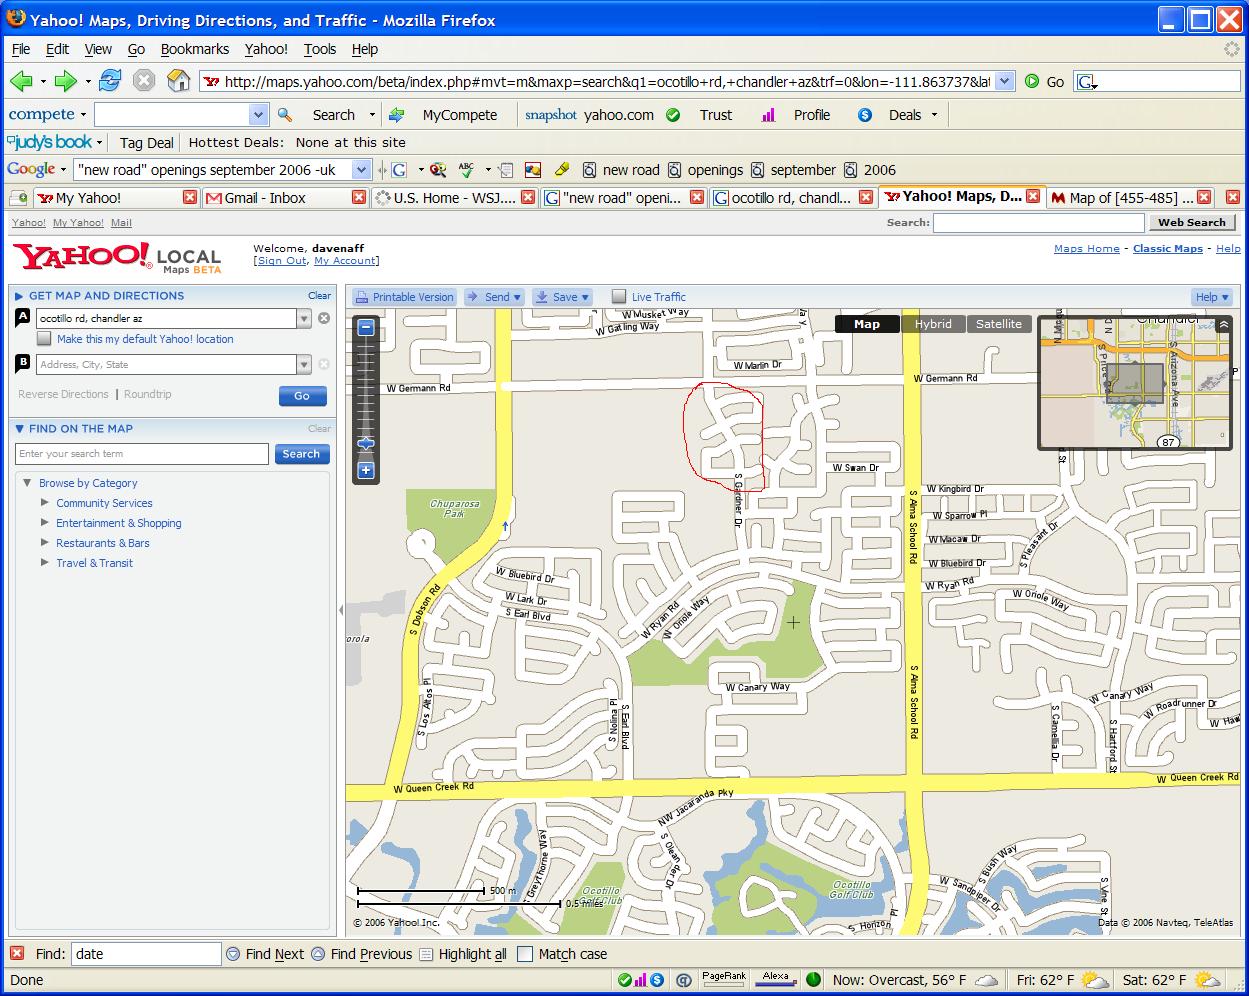
Task: Open location A address dropdown
Action: tap(304, 319)
